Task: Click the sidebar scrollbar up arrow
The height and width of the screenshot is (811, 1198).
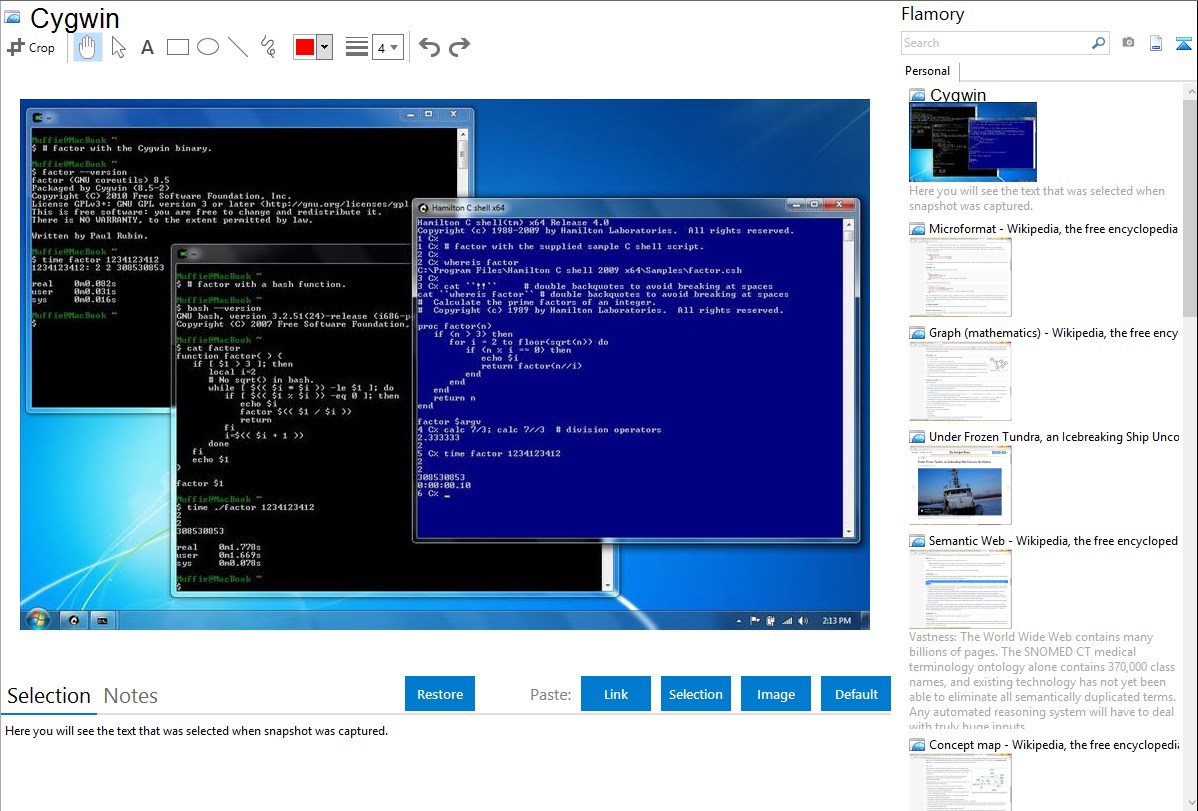Action: (x=1190, y=91)
